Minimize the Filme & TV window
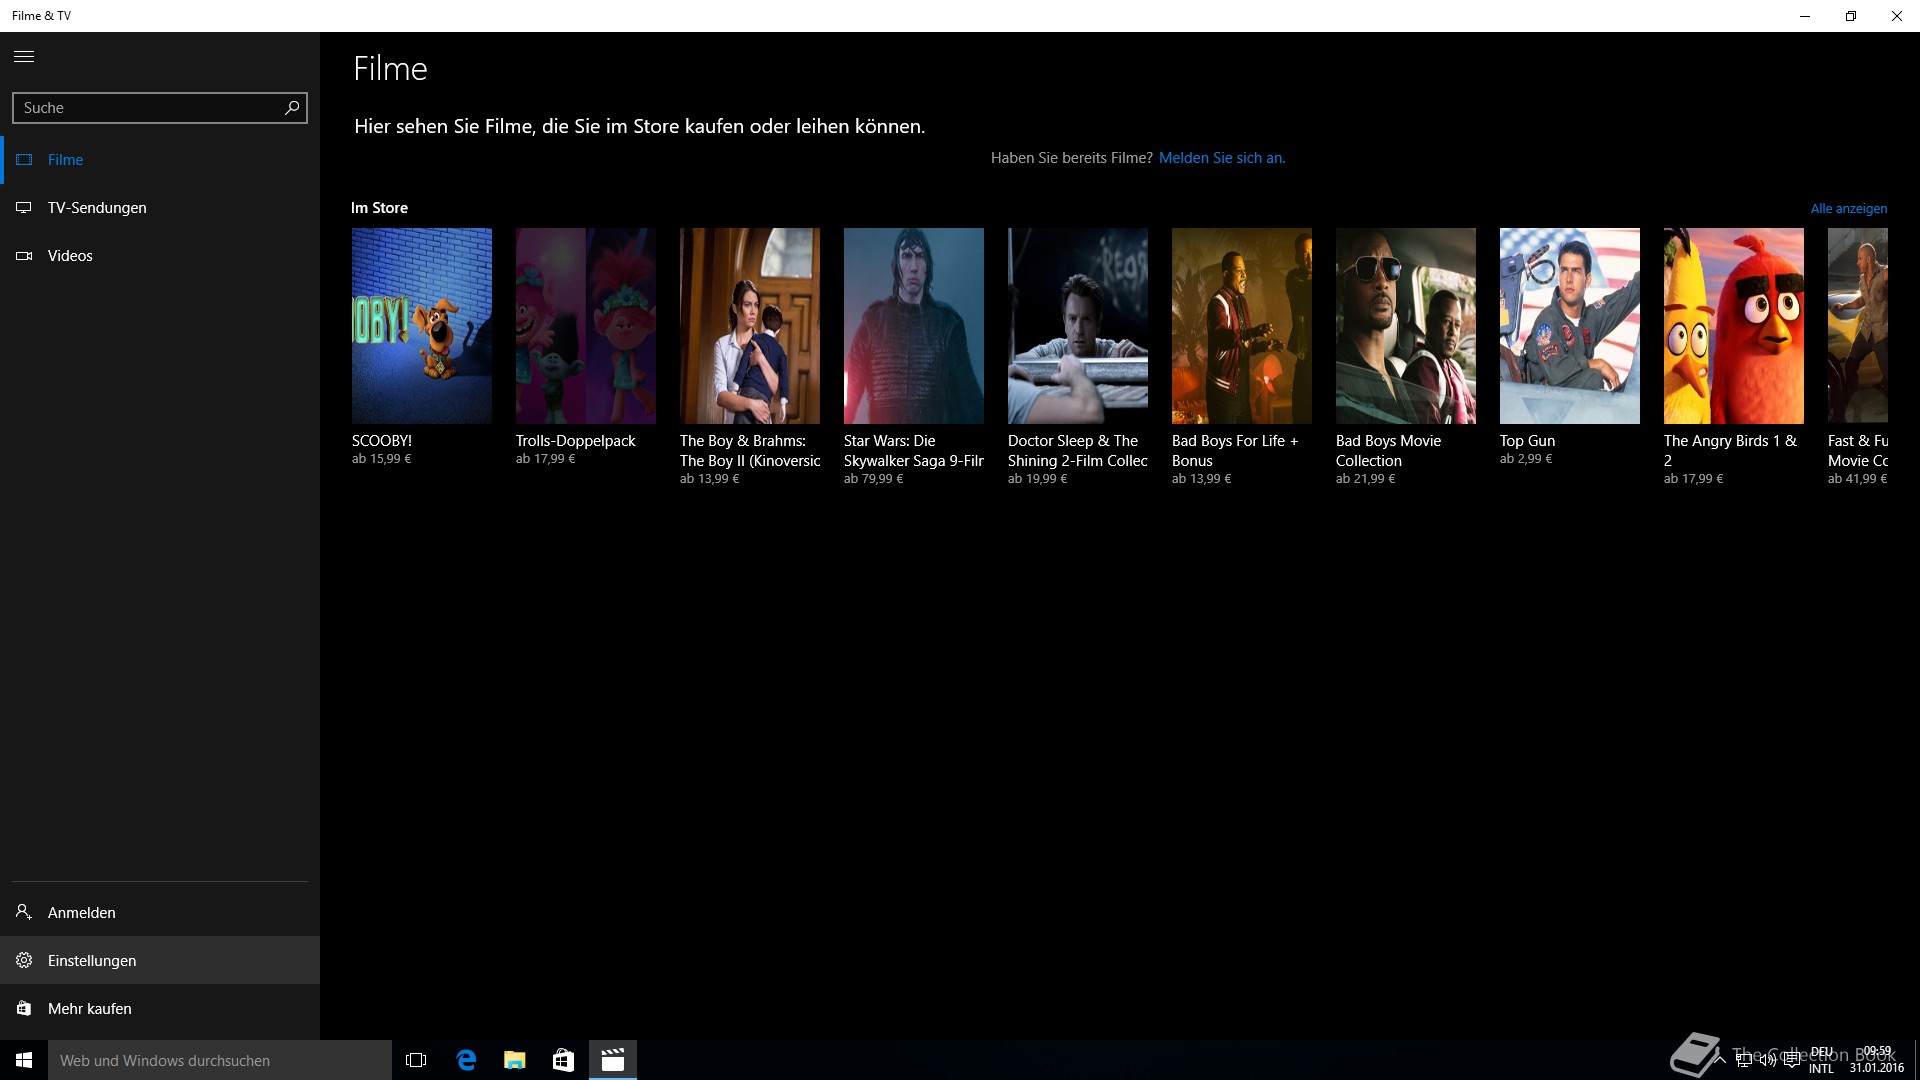The width and height of the screenshot is (1920, 1080). click(x=1805, y=16)
